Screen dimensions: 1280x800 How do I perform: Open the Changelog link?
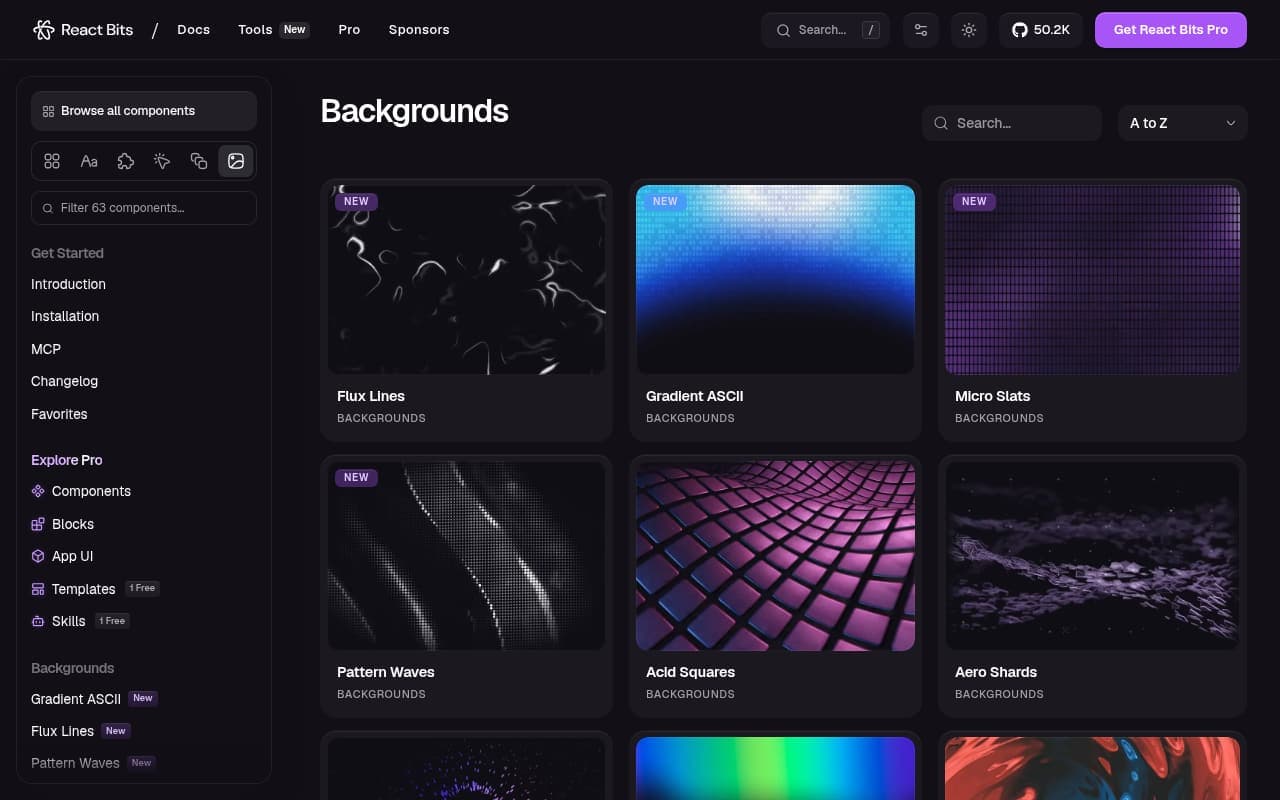[64, 381]
